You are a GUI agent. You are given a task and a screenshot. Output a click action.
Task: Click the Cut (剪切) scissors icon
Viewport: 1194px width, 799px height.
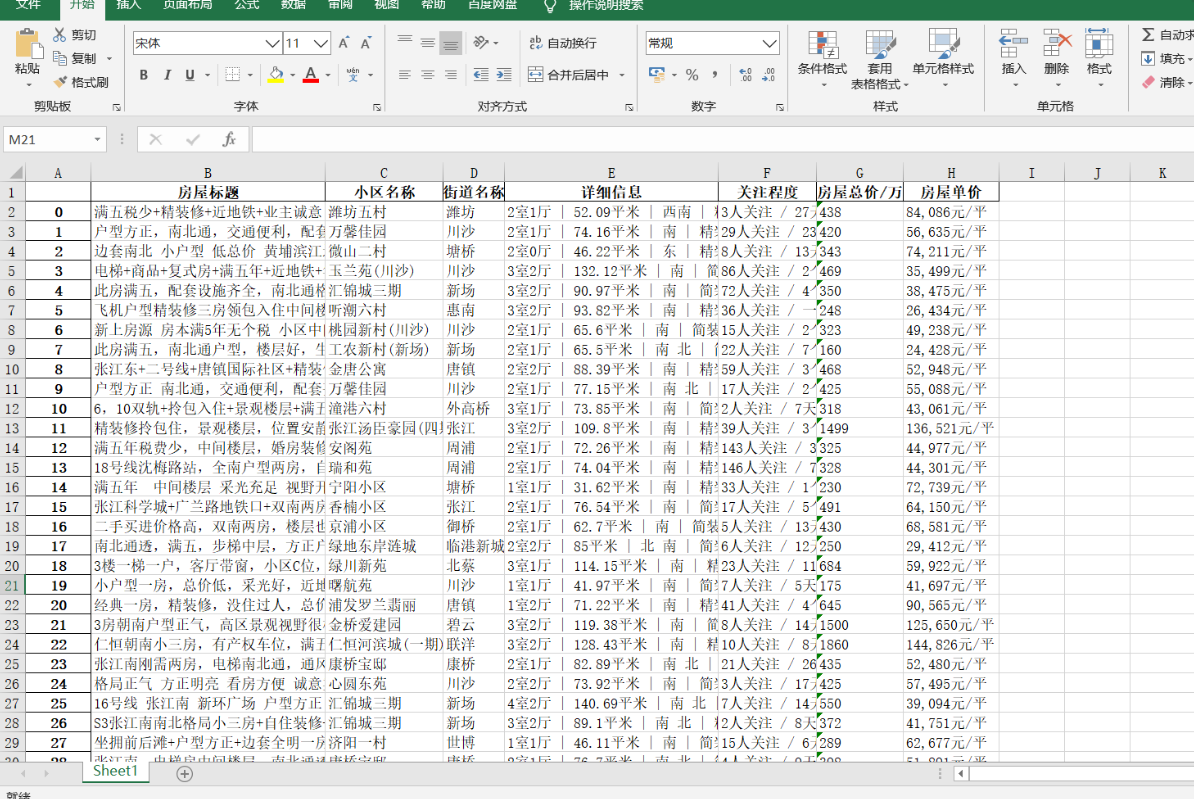tap(61, 35)
